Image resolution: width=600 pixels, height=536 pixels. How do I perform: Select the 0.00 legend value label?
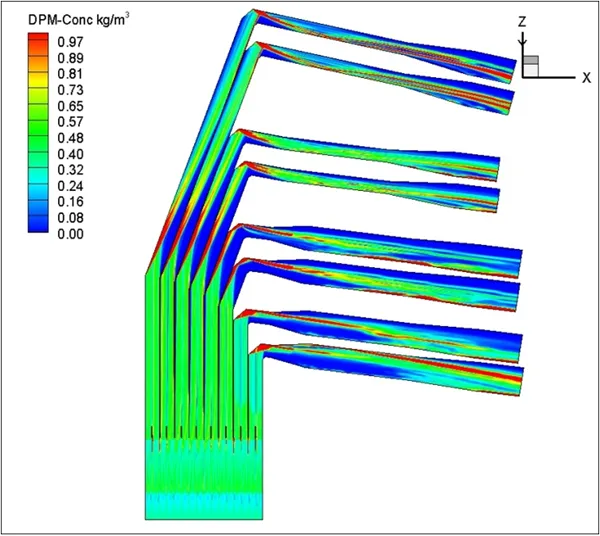point(71,233)
